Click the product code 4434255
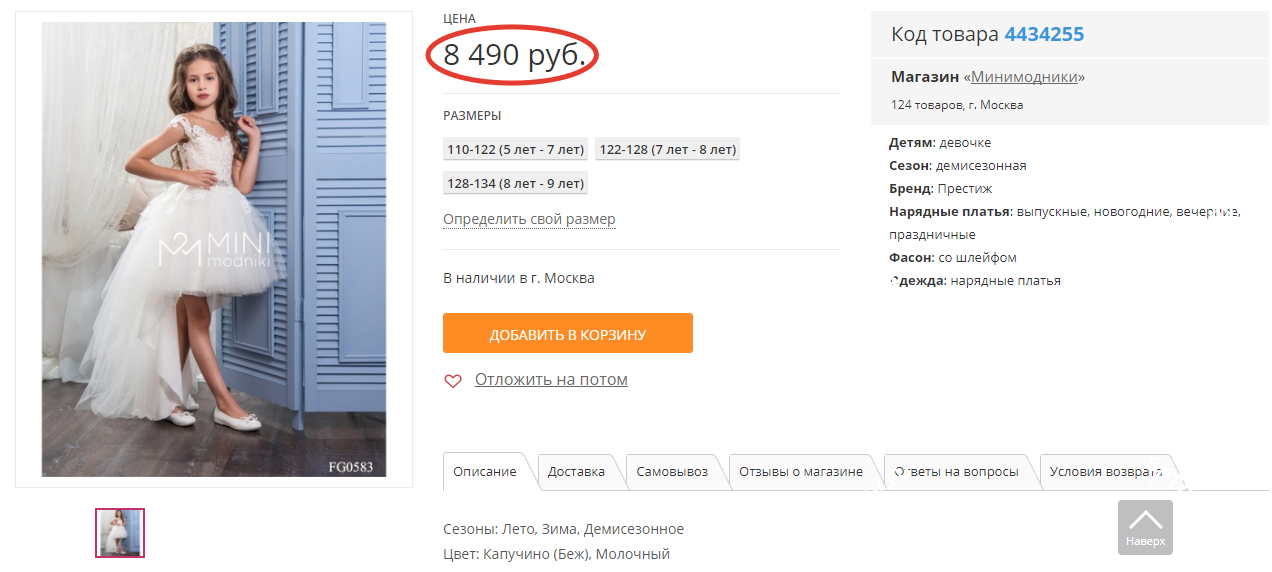This screenshot has height=572, width=1272. click(1044, 34)
